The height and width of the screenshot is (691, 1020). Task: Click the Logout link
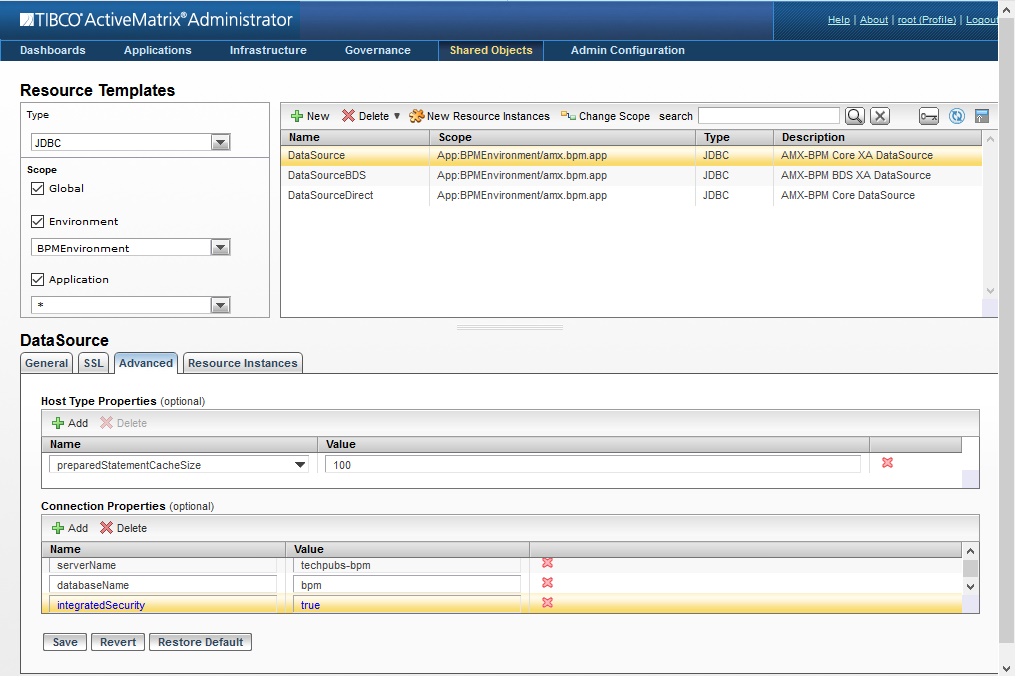982,20
